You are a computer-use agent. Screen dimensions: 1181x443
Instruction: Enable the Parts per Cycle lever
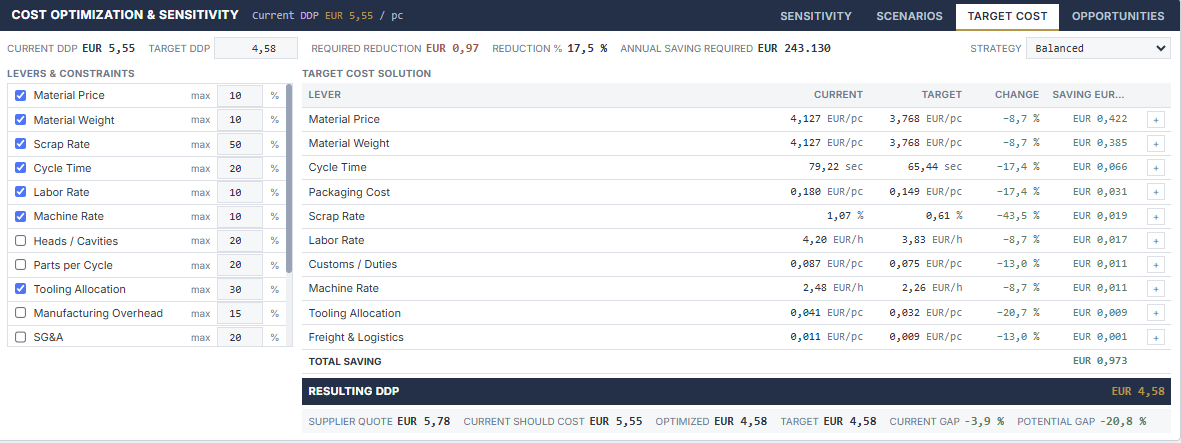(x=20, y=265)
